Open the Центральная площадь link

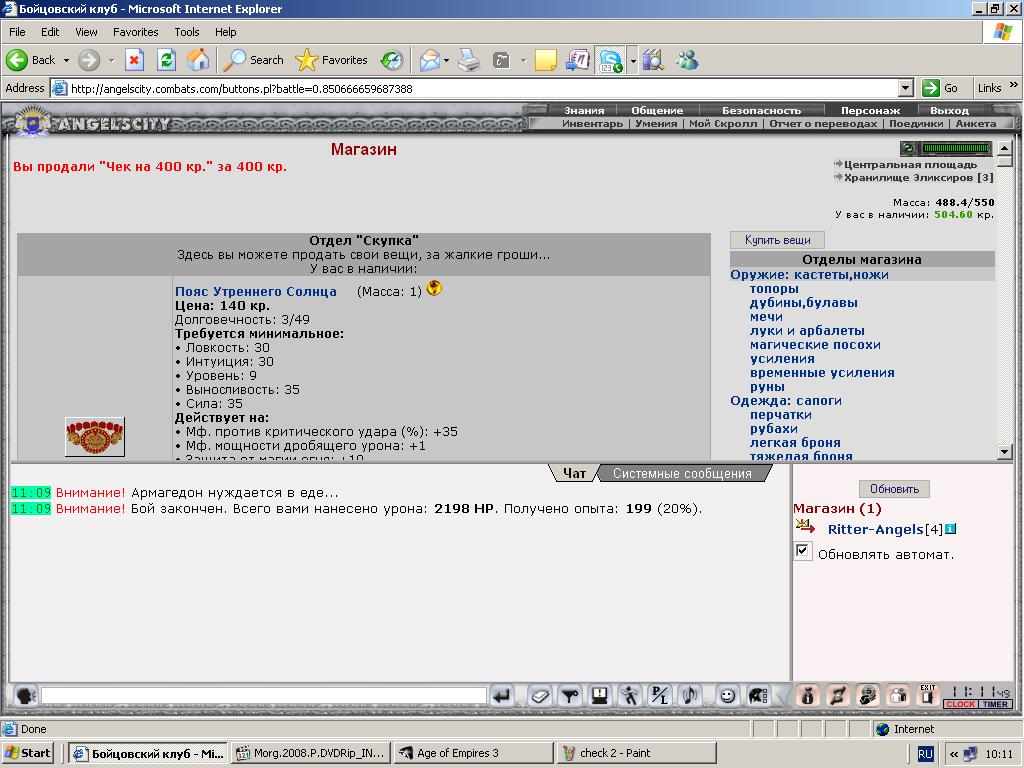click(x=910, y=165)
